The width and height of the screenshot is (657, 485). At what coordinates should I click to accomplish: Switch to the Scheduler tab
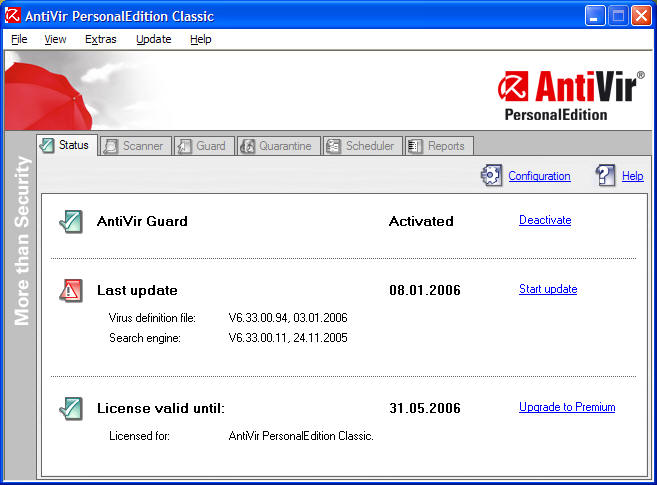point(363,146)
